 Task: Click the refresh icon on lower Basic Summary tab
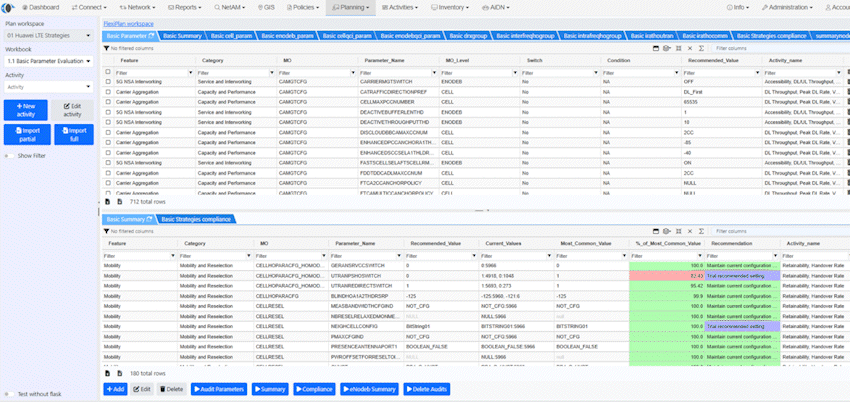click(149, 219)
